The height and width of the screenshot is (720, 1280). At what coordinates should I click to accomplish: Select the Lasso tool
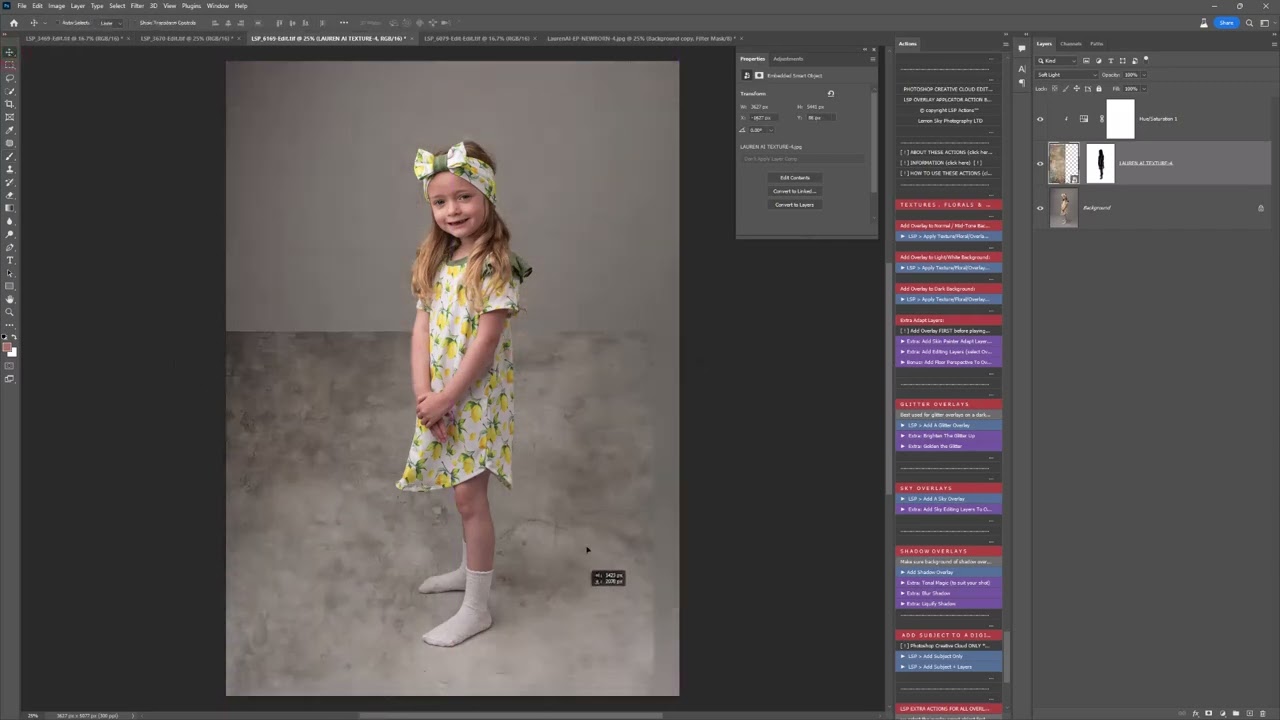[x=10, y=78]
